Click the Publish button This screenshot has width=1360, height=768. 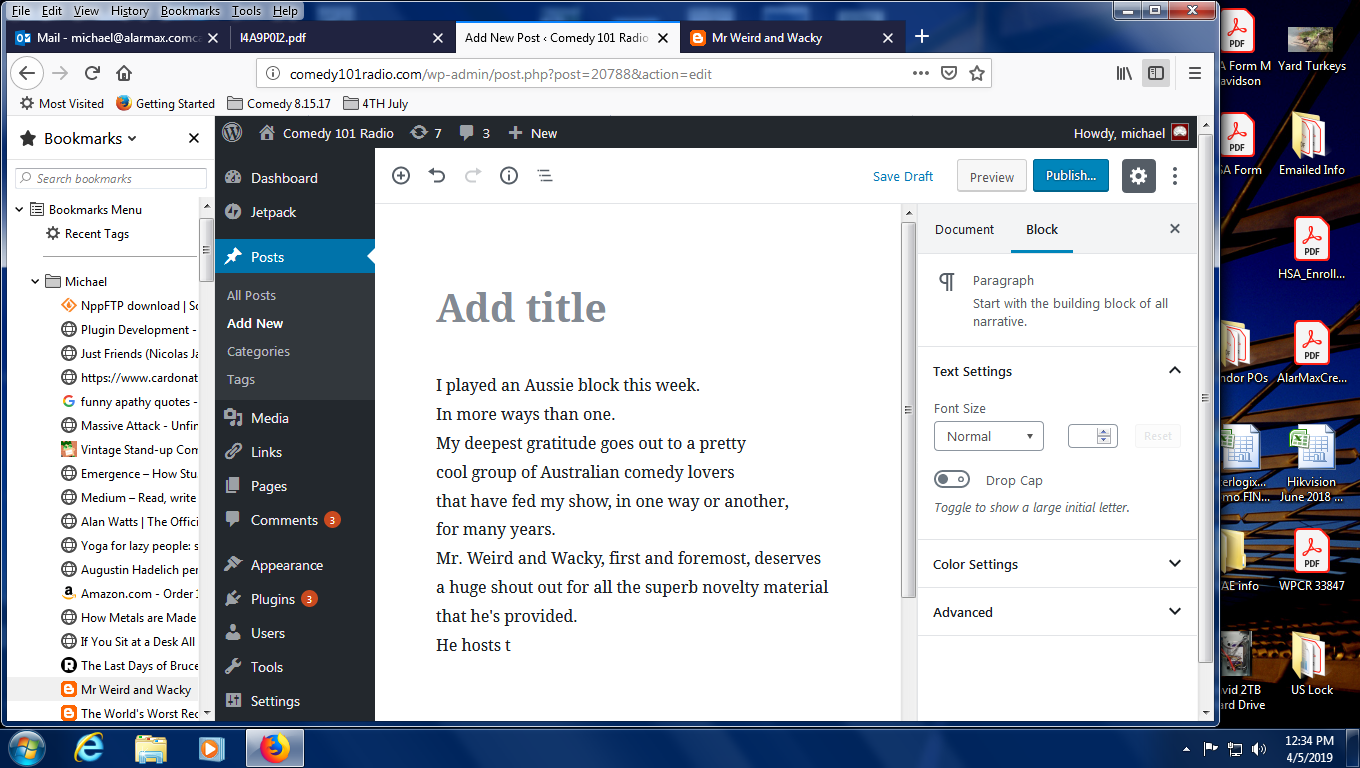[x=1071, y=176]
